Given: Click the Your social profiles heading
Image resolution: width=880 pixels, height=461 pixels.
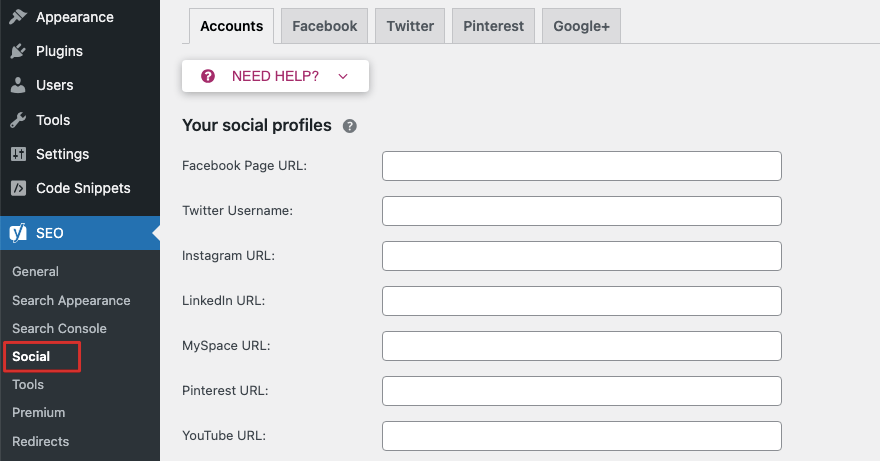Looking at the screenshot, I should [x=256, y=125].
